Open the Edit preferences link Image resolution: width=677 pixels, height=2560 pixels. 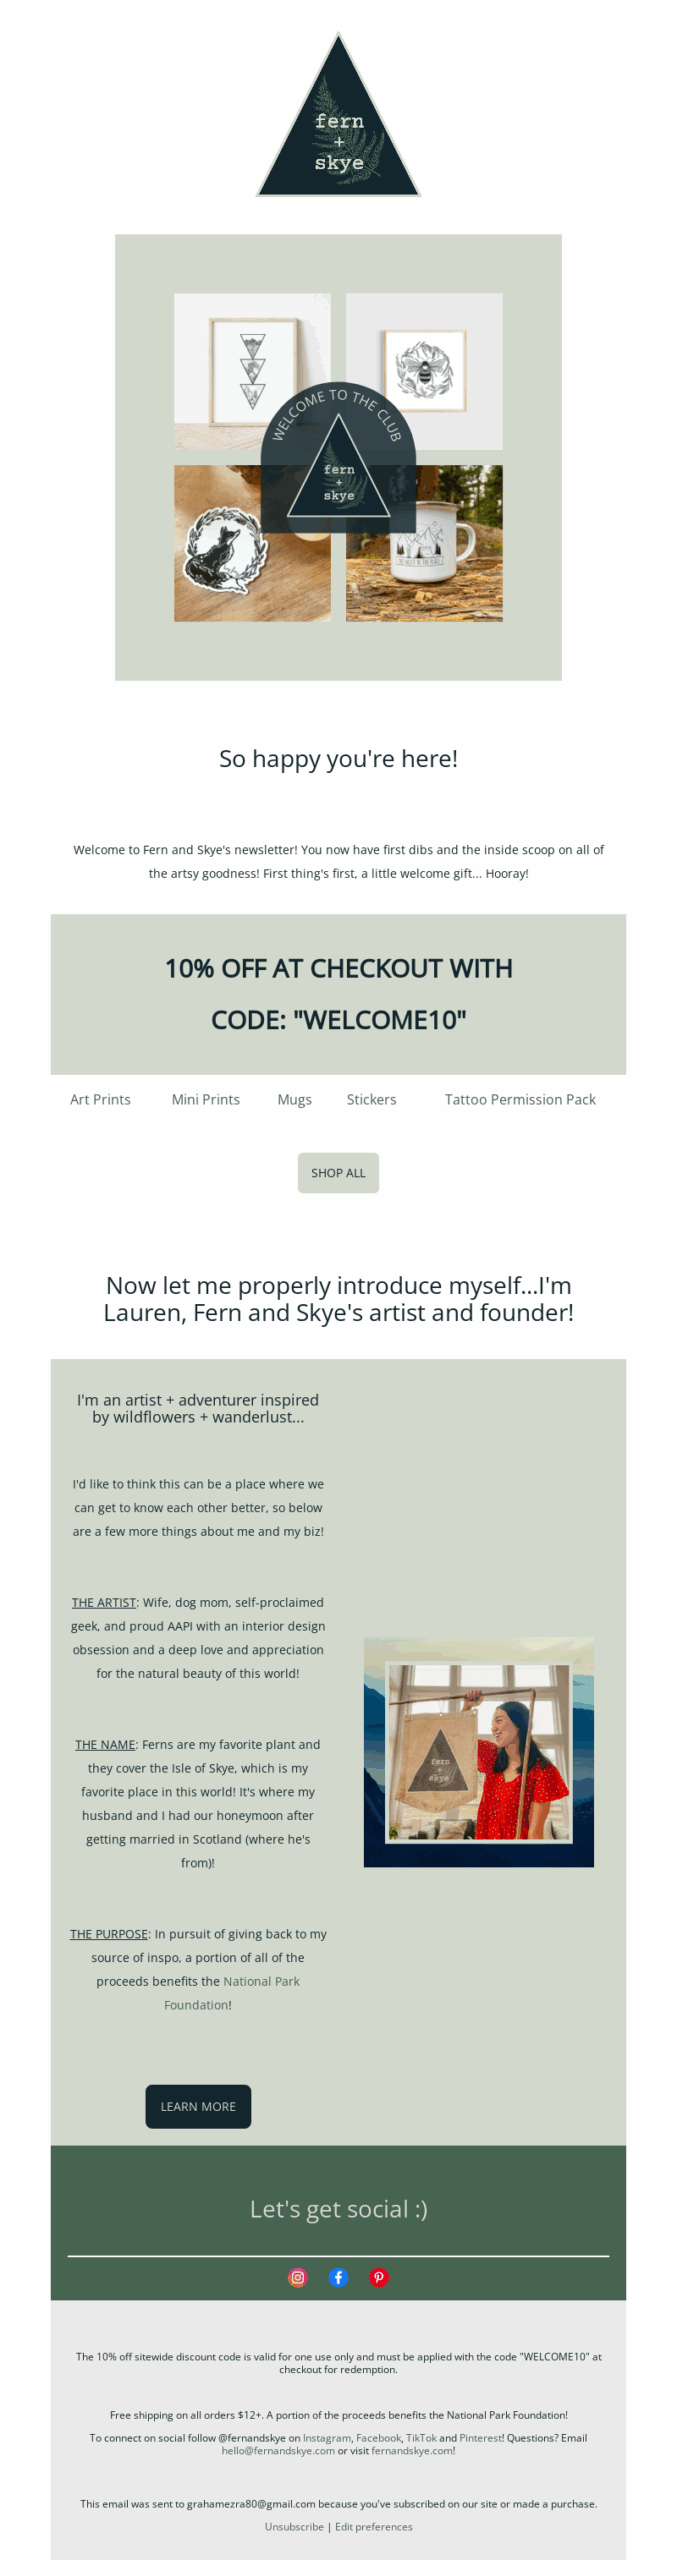click(374, 2527)
